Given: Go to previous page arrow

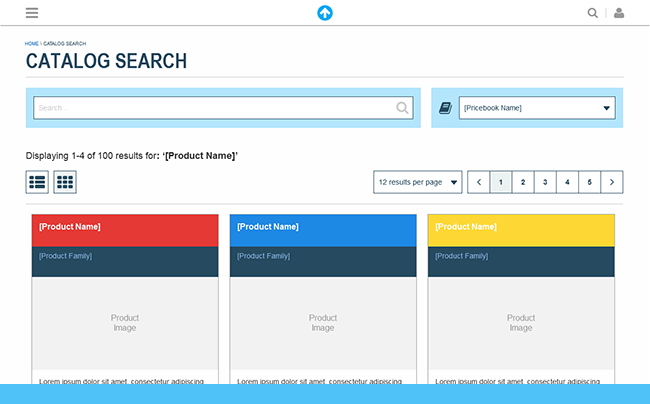Looking at the screenshot, I should click(x=479, y=182).
